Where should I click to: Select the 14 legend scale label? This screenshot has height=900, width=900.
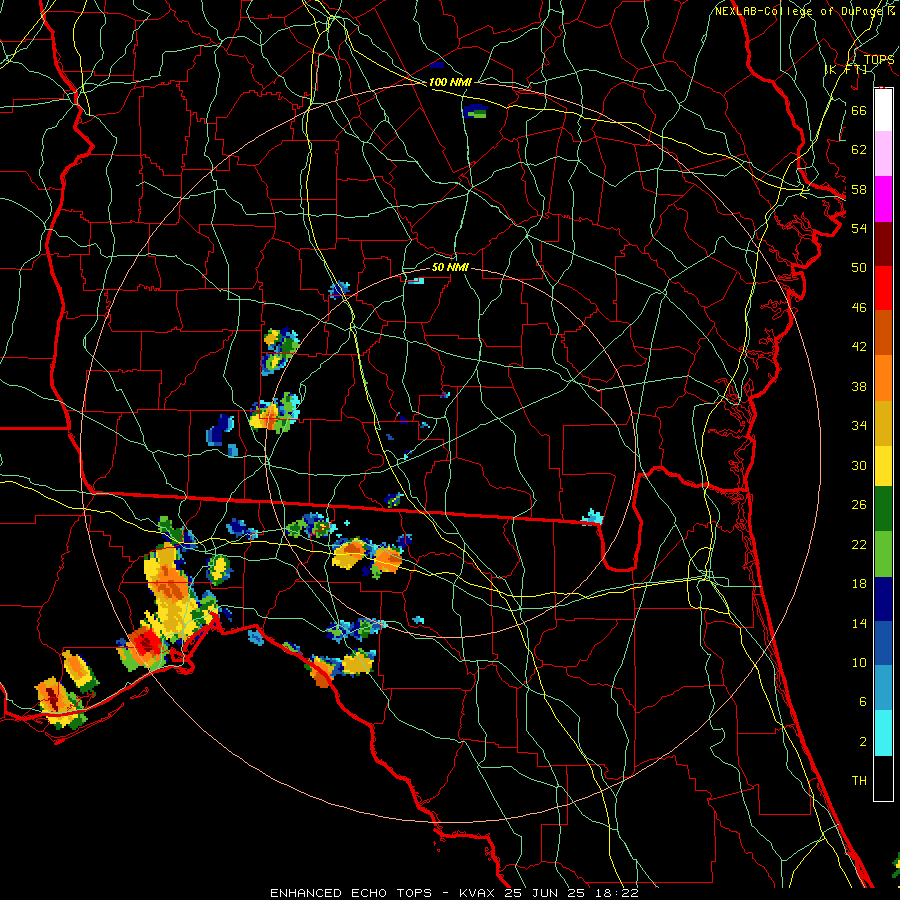pos(859,623)
